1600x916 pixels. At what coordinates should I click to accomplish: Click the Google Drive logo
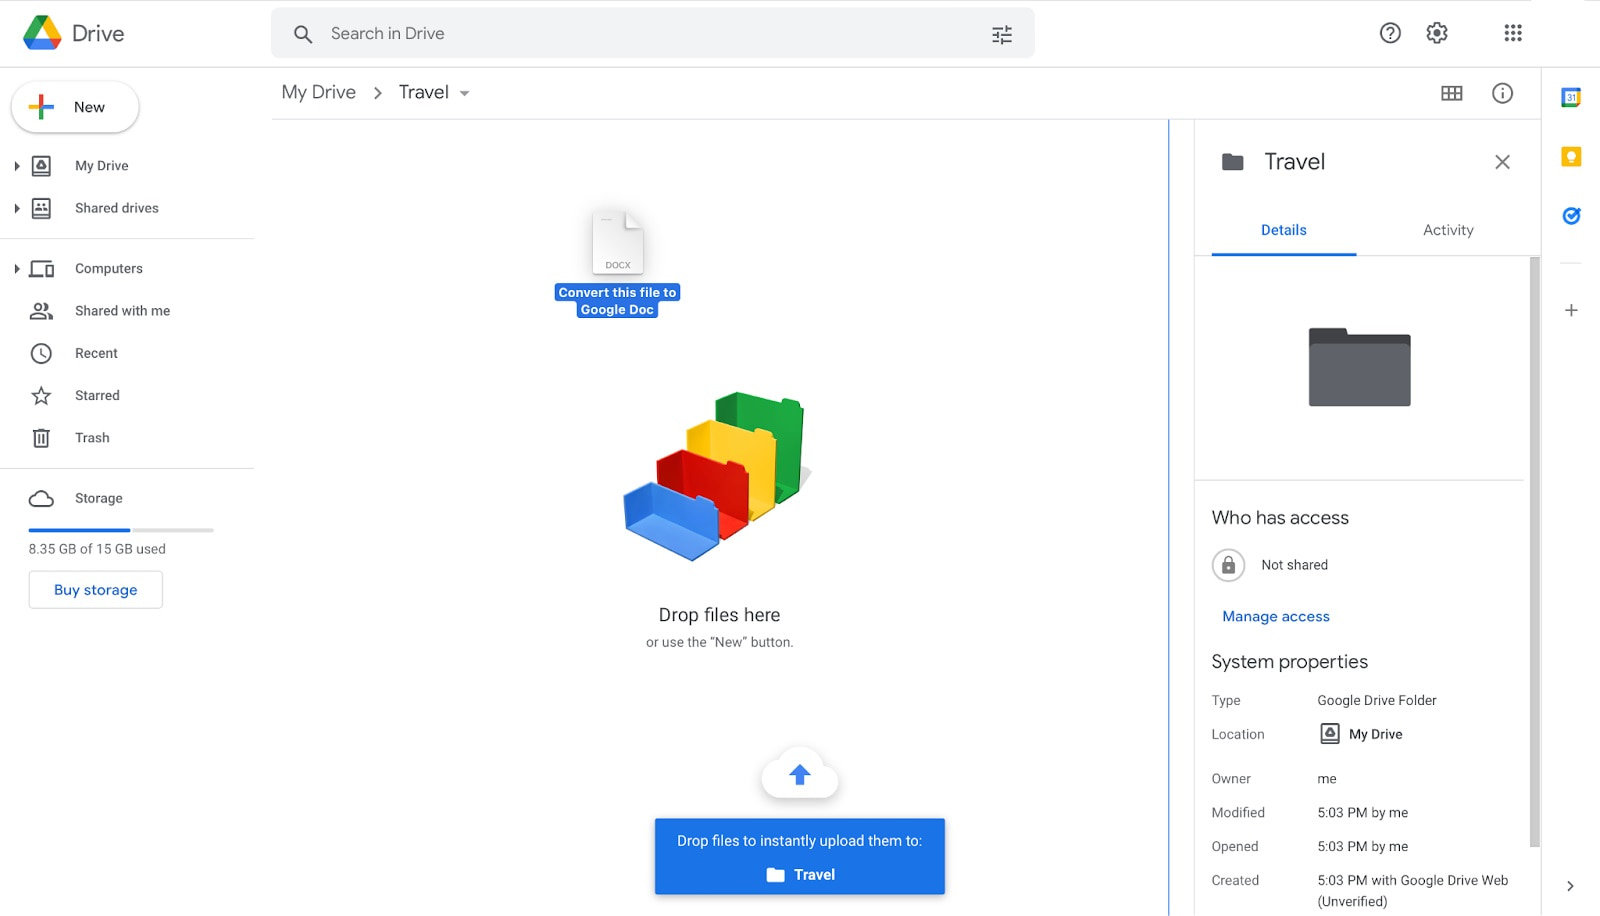click(x=42, y=33)
